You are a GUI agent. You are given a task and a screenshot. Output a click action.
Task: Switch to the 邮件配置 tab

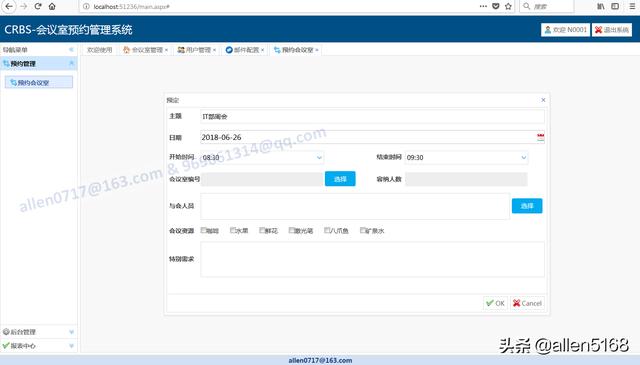tap(244, 50)
